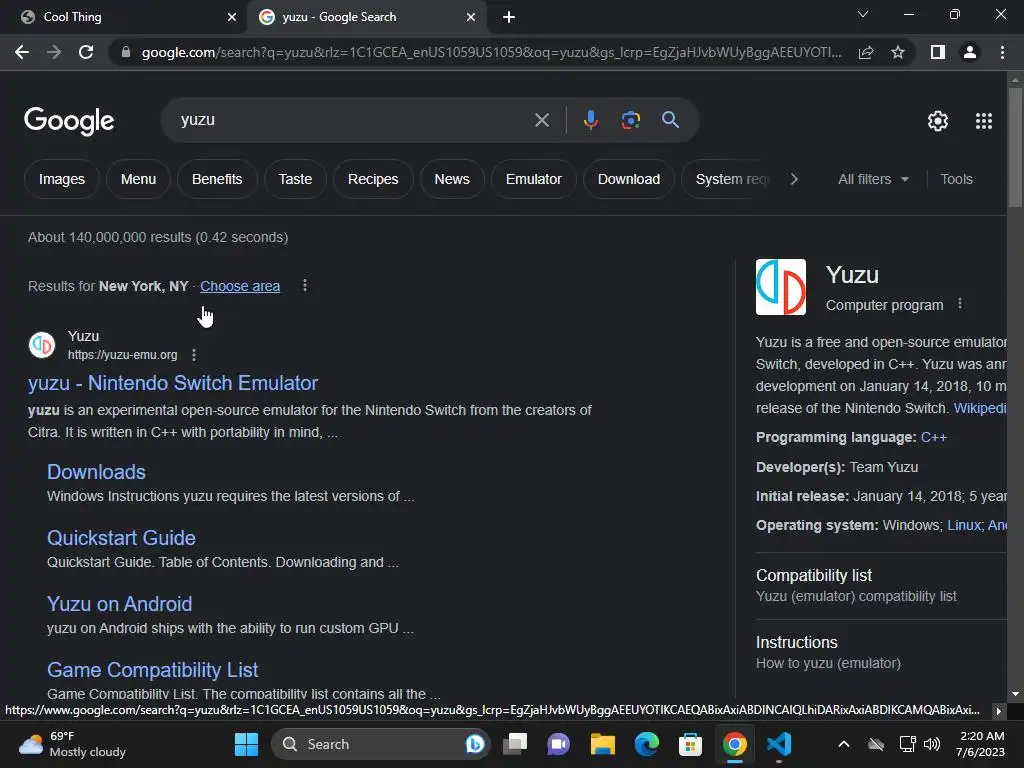The image size is (1024, 768).
Task: Reload the page with the refresh icon
Action: point(86,52)
